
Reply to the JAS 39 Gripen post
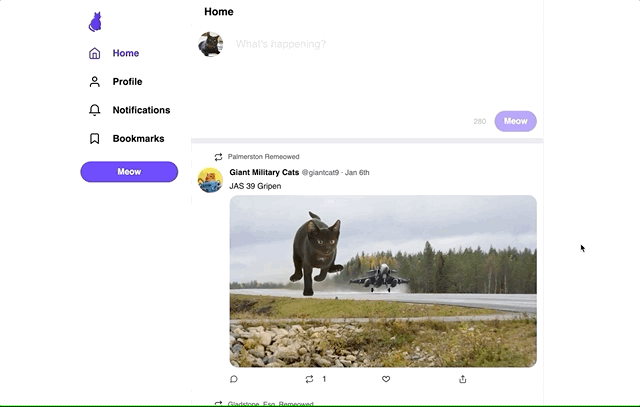234,379
